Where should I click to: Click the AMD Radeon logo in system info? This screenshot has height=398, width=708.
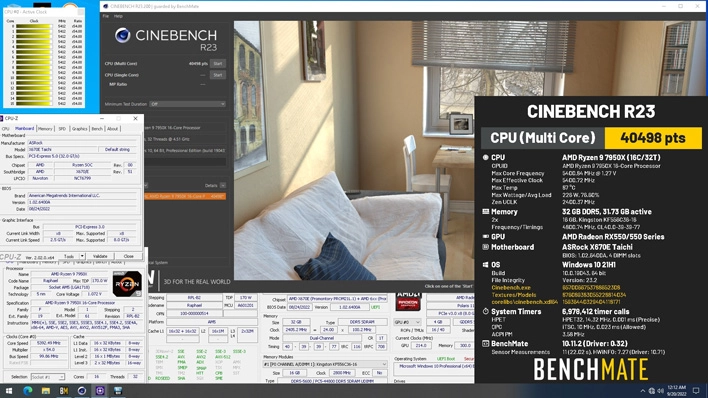408,301
